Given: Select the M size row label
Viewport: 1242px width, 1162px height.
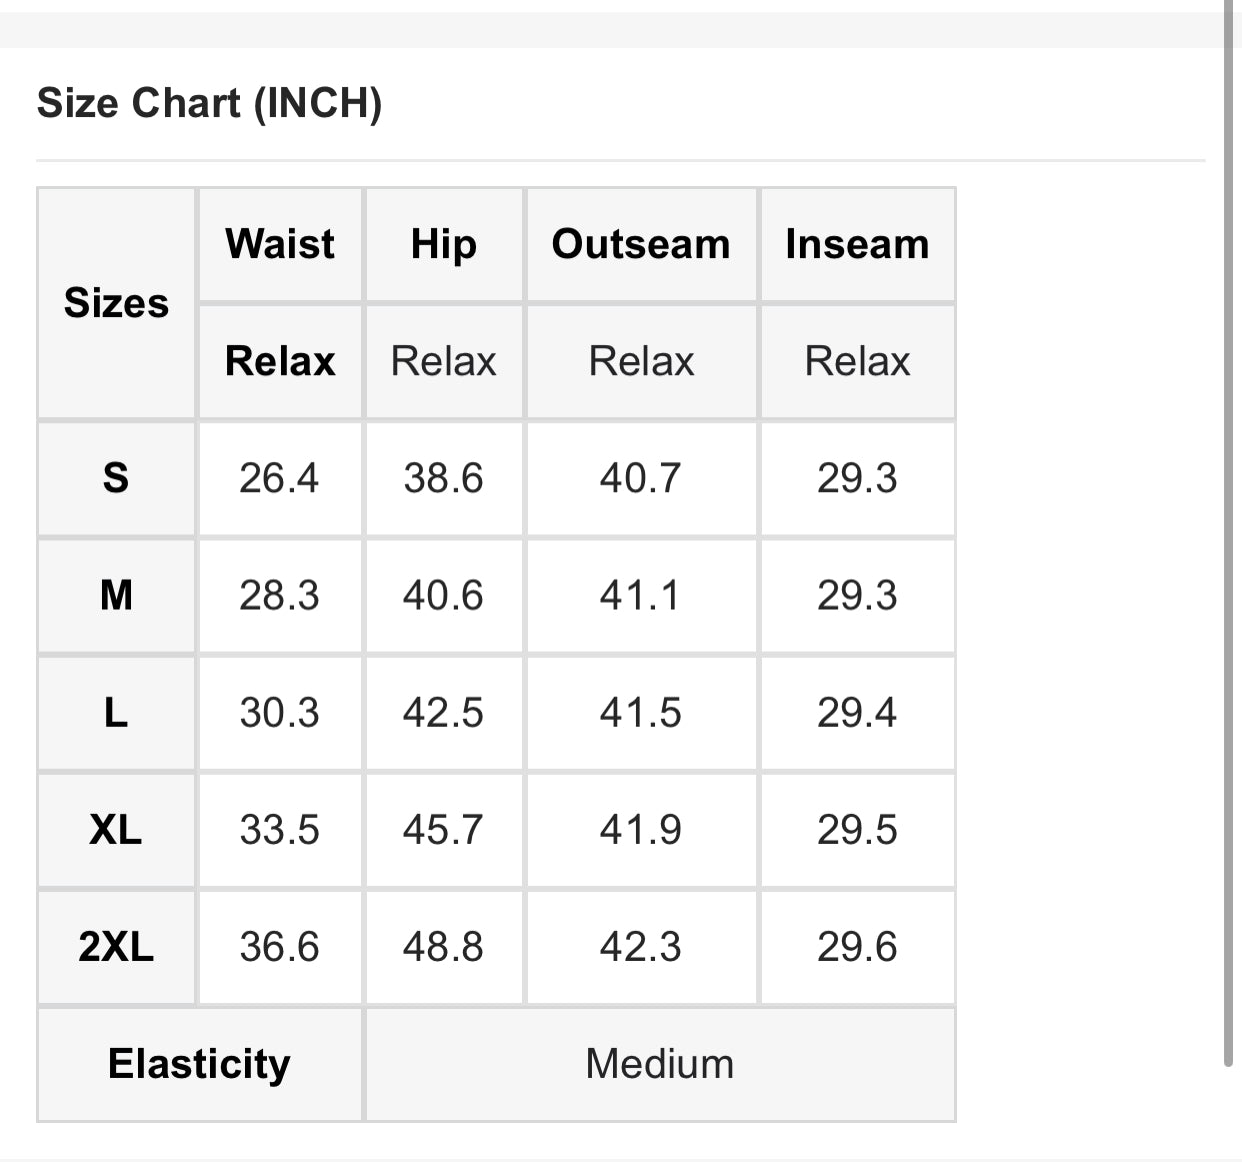Looking at the screenshot, I should coord(116,595).
